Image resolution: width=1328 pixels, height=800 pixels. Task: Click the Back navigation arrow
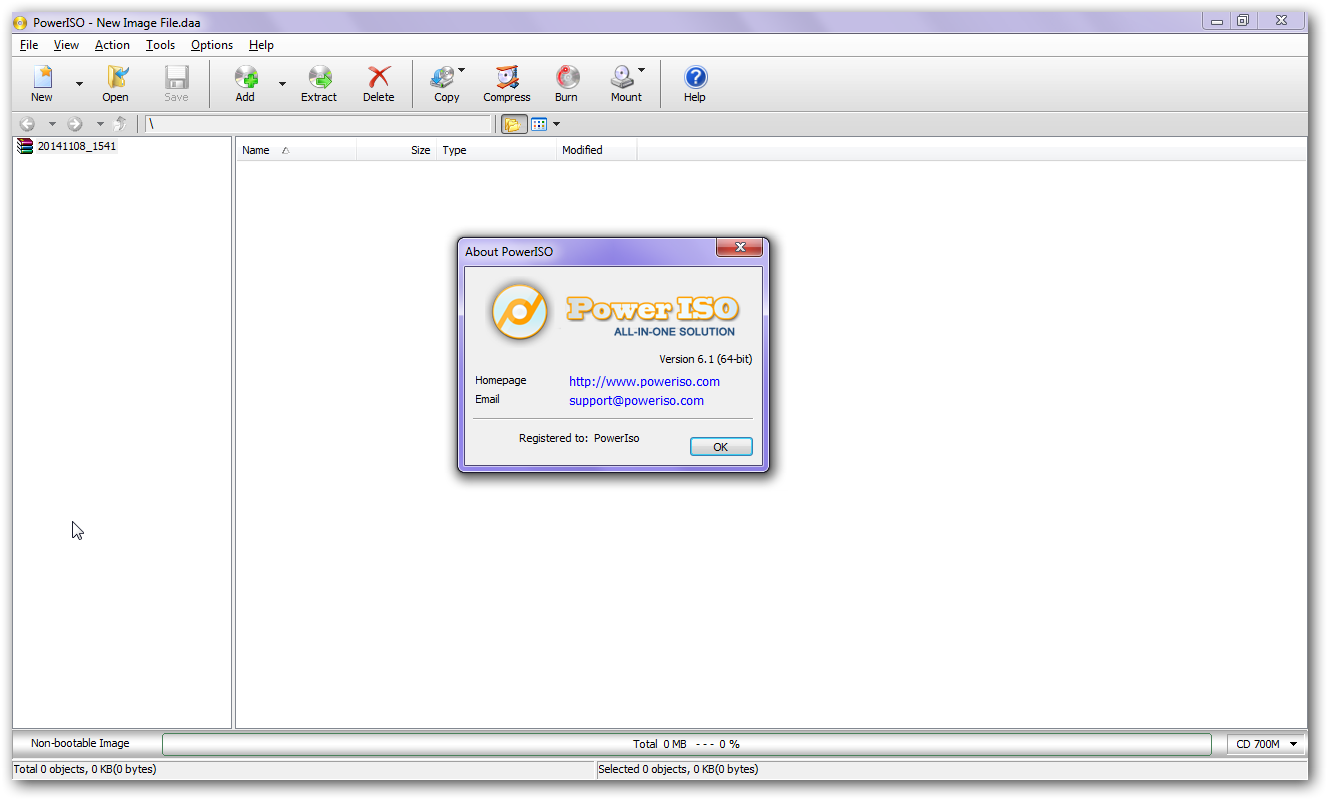[x=28, y=124]
